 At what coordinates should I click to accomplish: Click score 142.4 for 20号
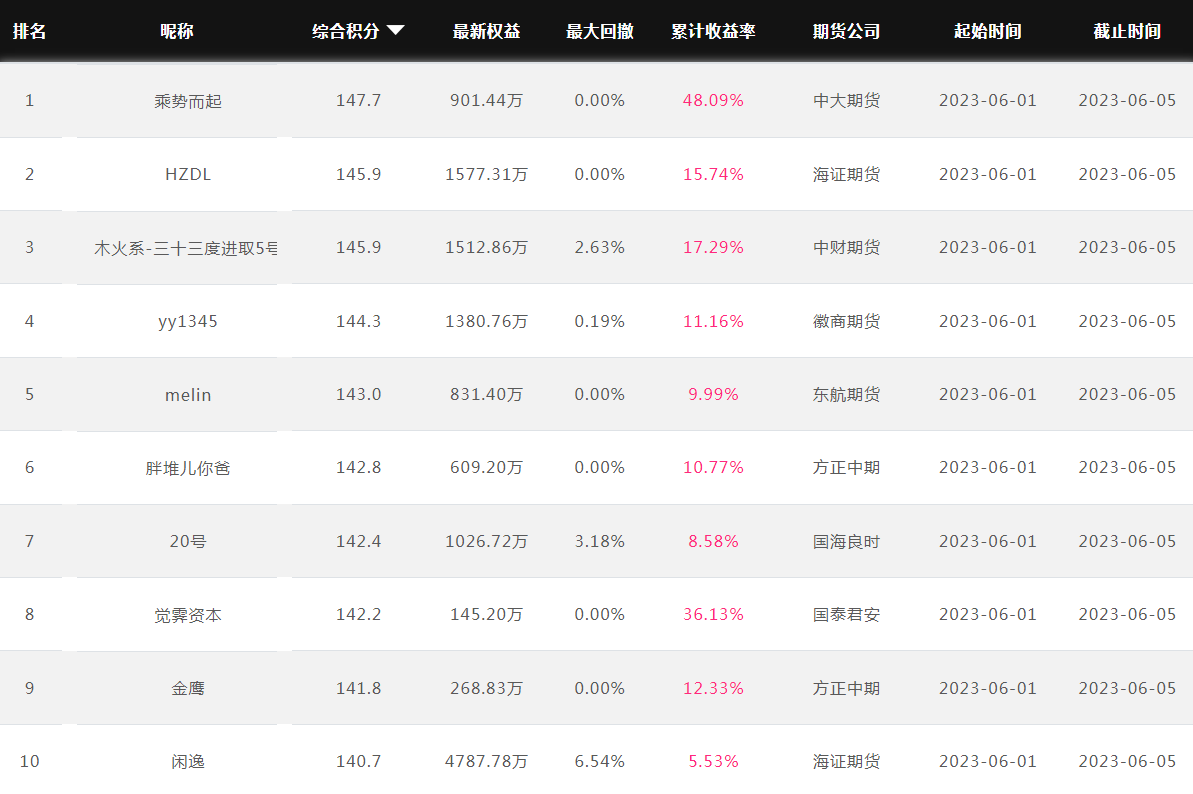358,541
